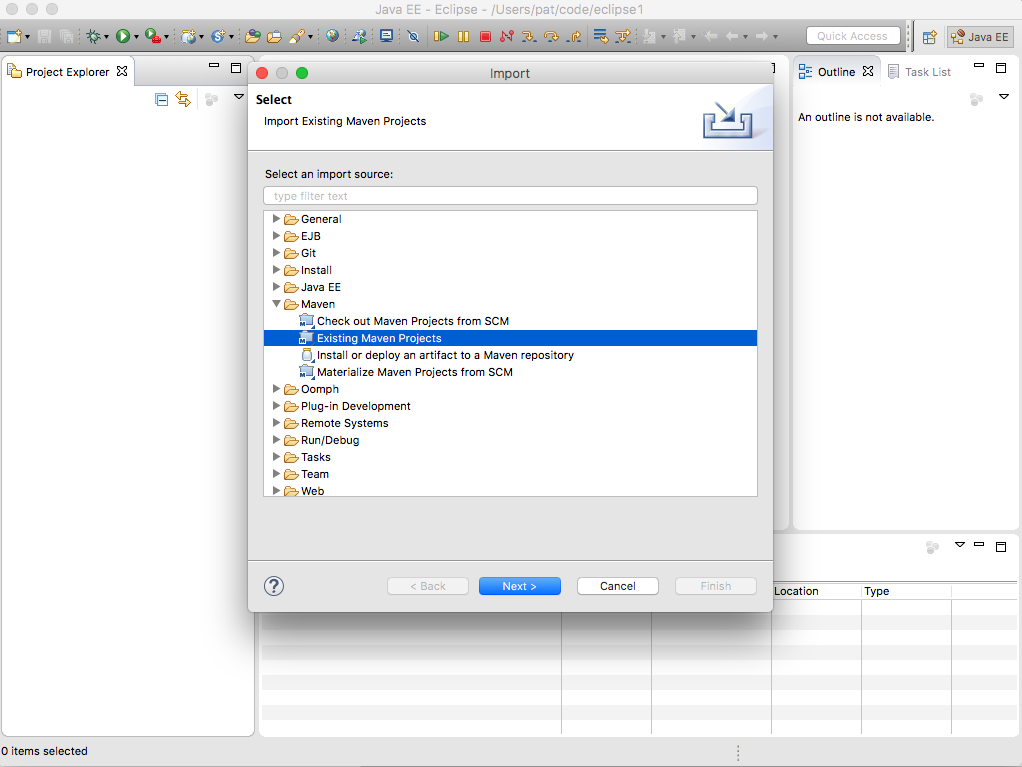Screen dimensions: 1022x767
Task: Expand the General folder
Action: click(277, 219)
